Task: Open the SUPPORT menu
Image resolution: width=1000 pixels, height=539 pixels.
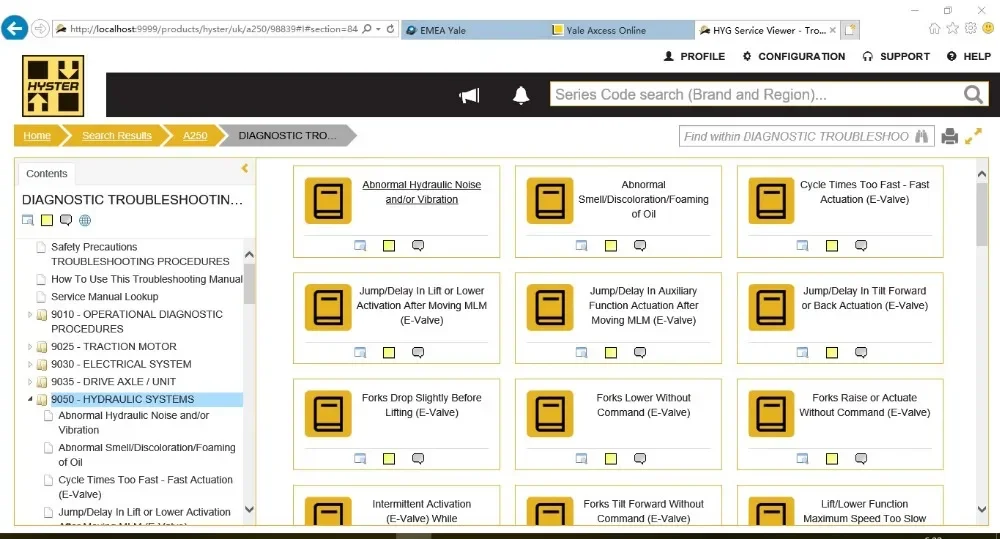Action: 896,56
